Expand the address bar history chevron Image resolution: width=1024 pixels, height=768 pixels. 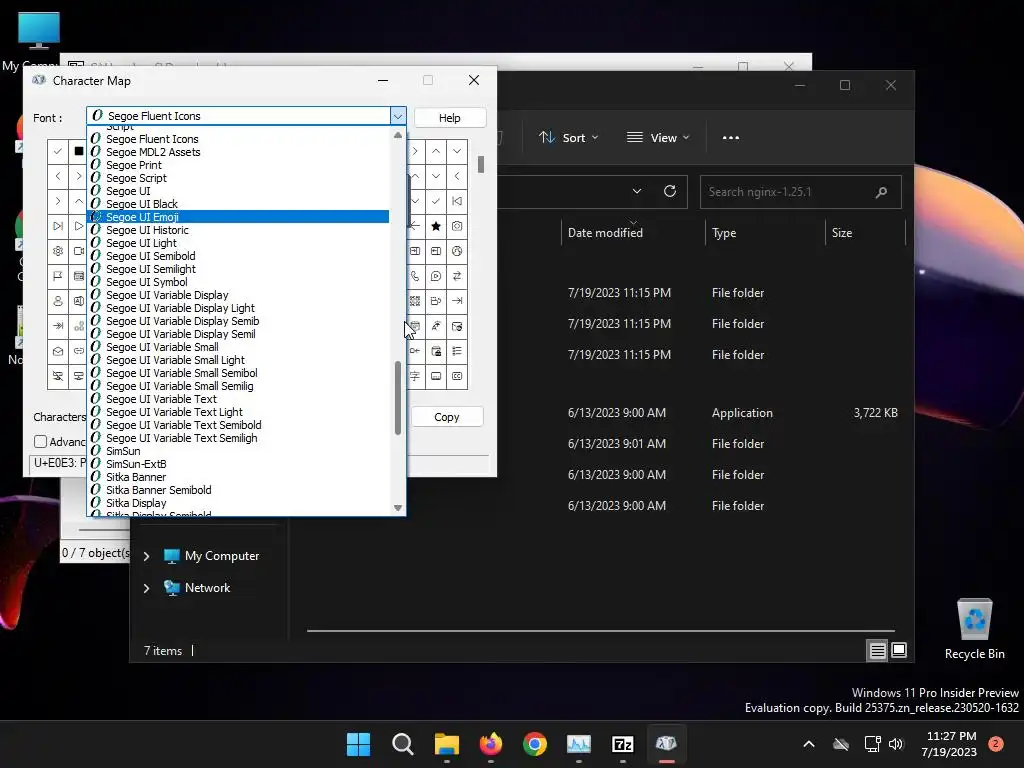pos(637,191)
